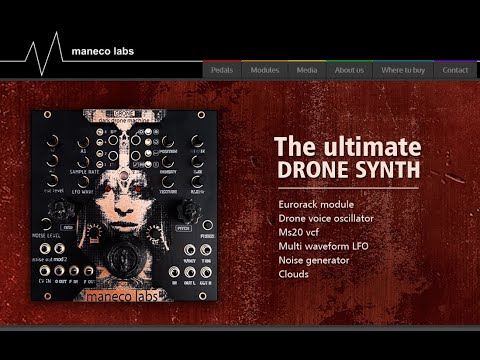The image size is (480, 360).
Task: Select the 'Noise generator' feature line
Action: point(314,260)
